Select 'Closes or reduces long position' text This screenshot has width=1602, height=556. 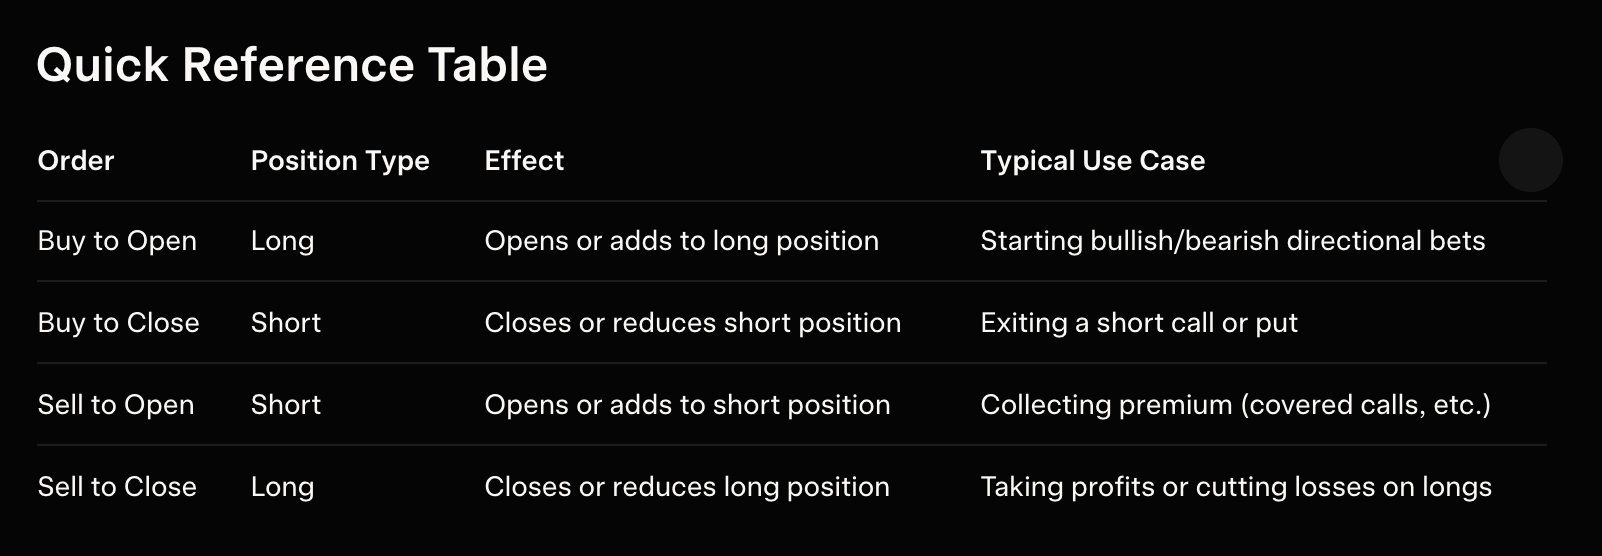point(687,487)
